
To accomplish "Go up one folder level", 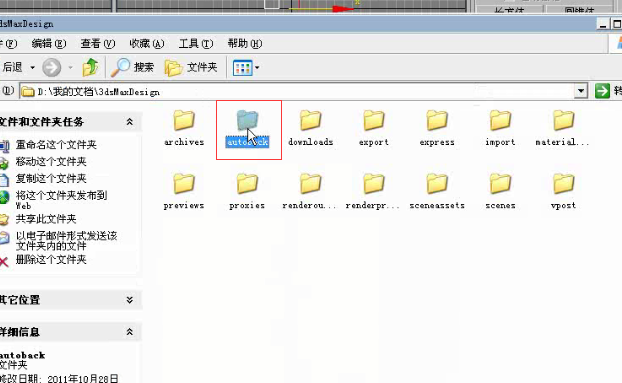I will pos(90,67).
